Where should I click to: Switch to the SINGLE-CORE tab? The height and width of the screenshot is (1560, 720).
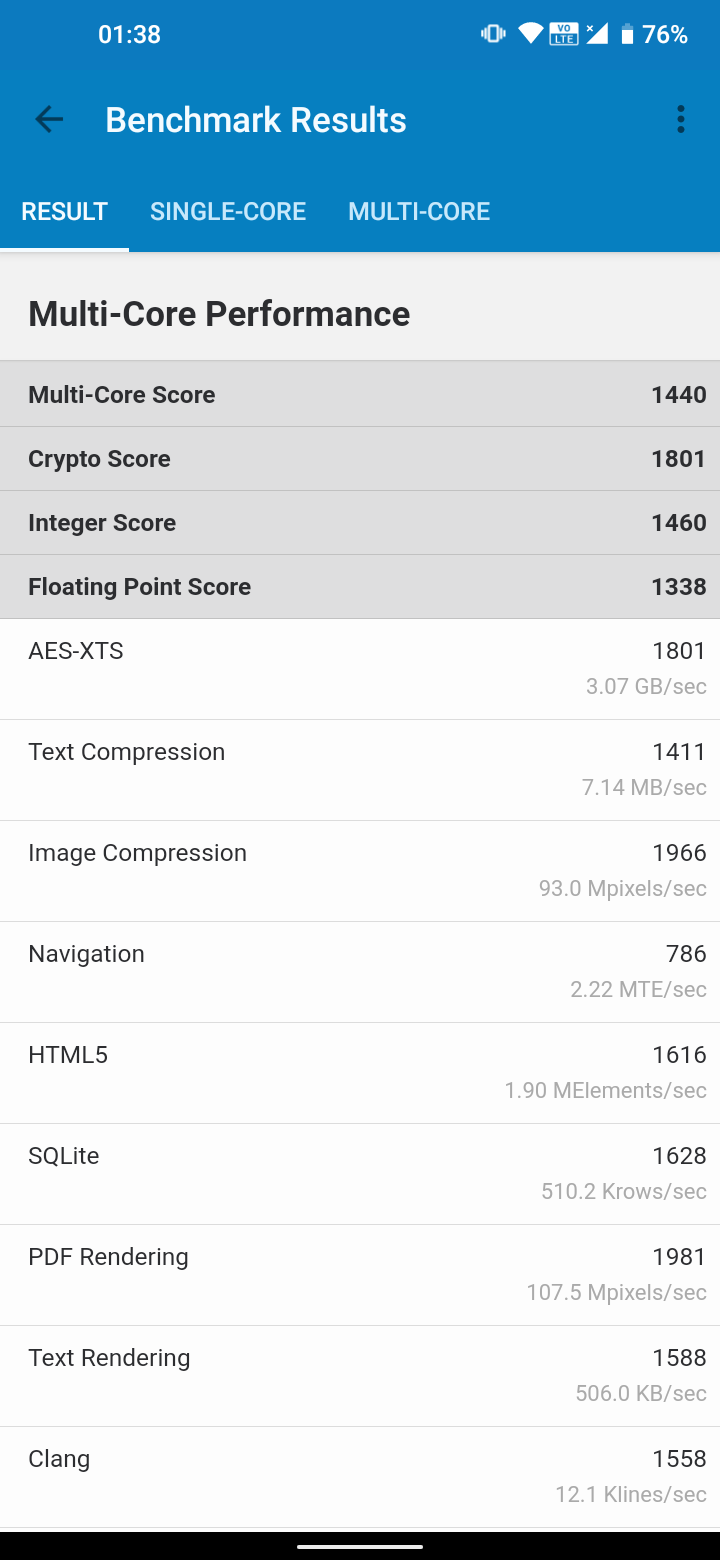point(228,212)
